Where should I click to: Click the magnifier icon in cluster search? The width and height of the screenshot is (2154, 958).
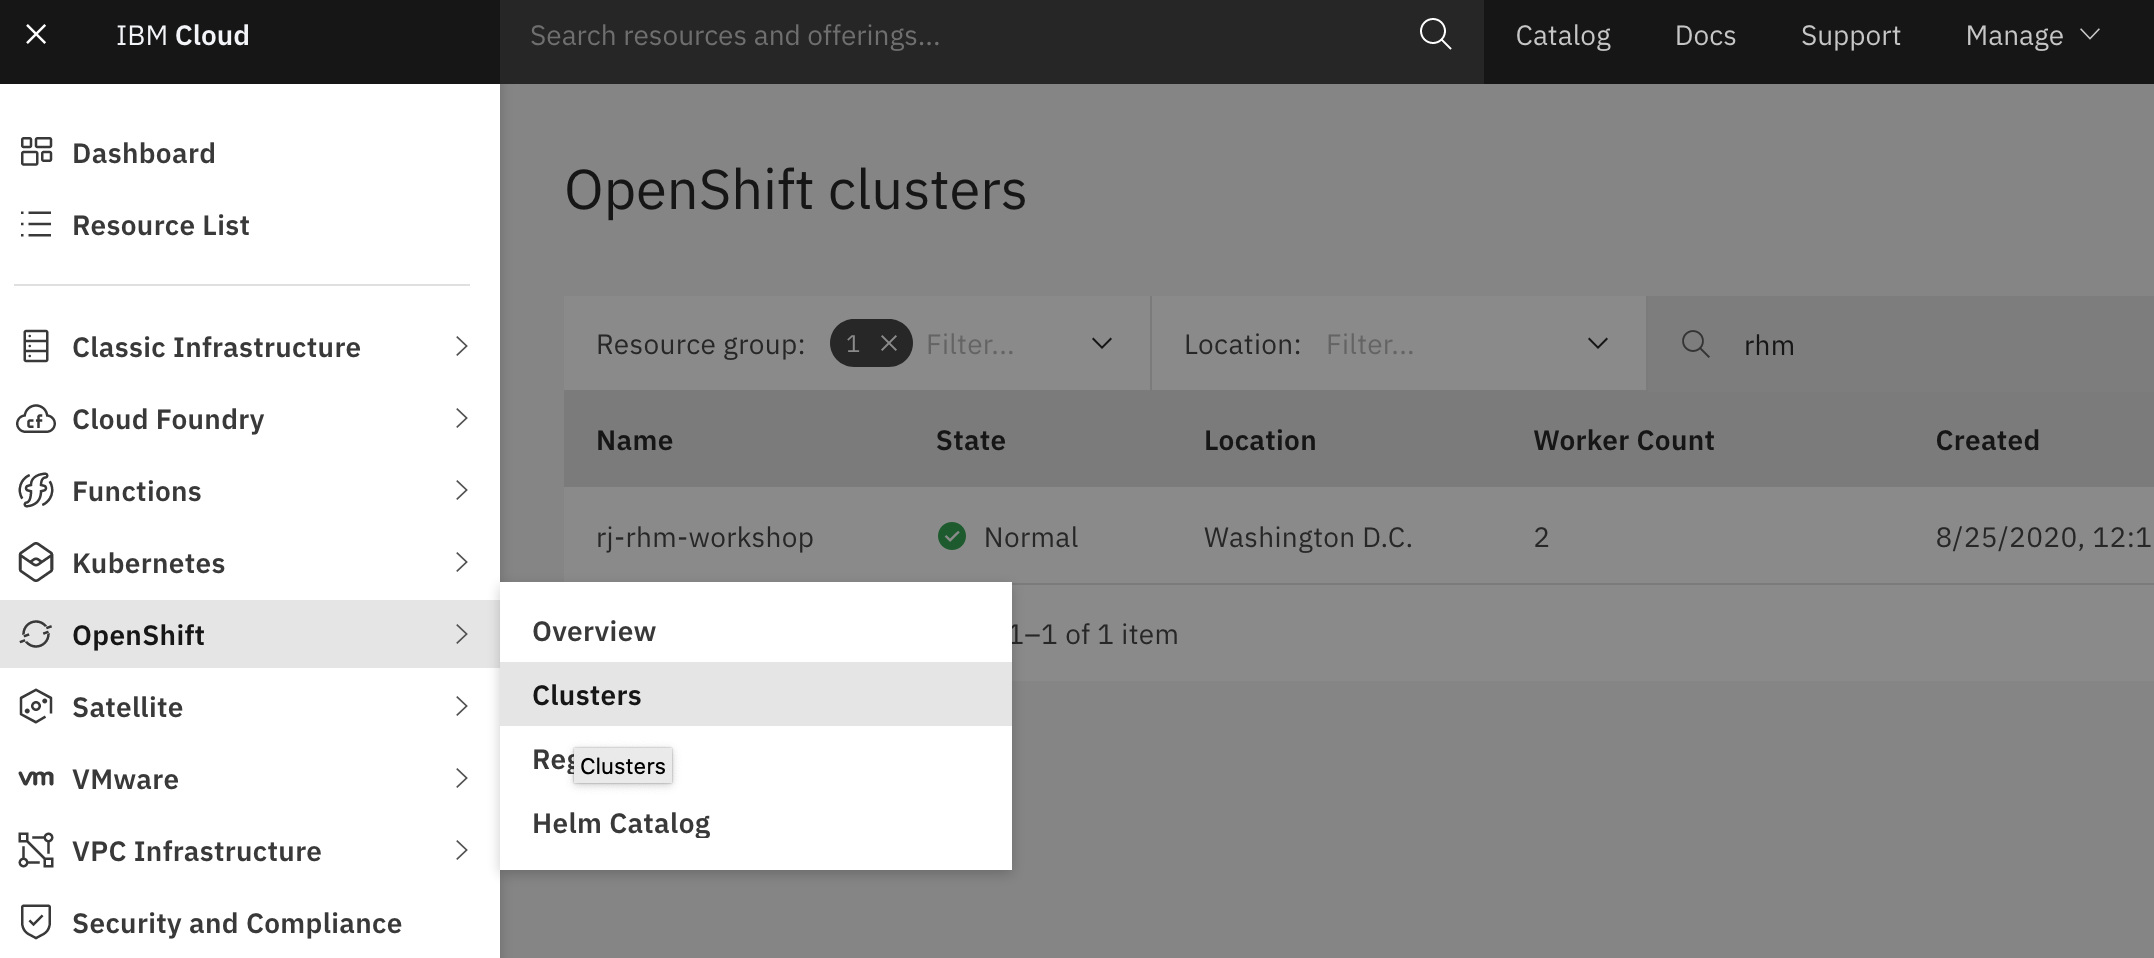[x=1695, y=344]
